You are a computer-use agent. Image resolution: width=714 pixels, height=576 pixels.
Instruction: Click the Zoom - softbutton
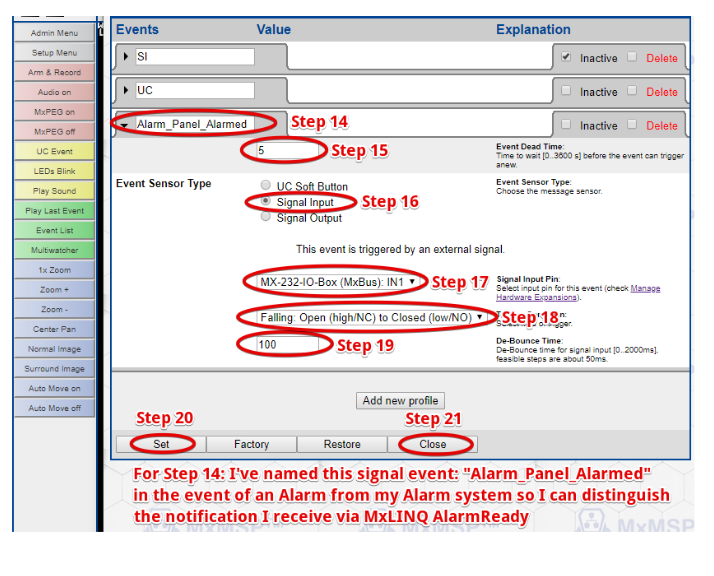coord(54,309)
